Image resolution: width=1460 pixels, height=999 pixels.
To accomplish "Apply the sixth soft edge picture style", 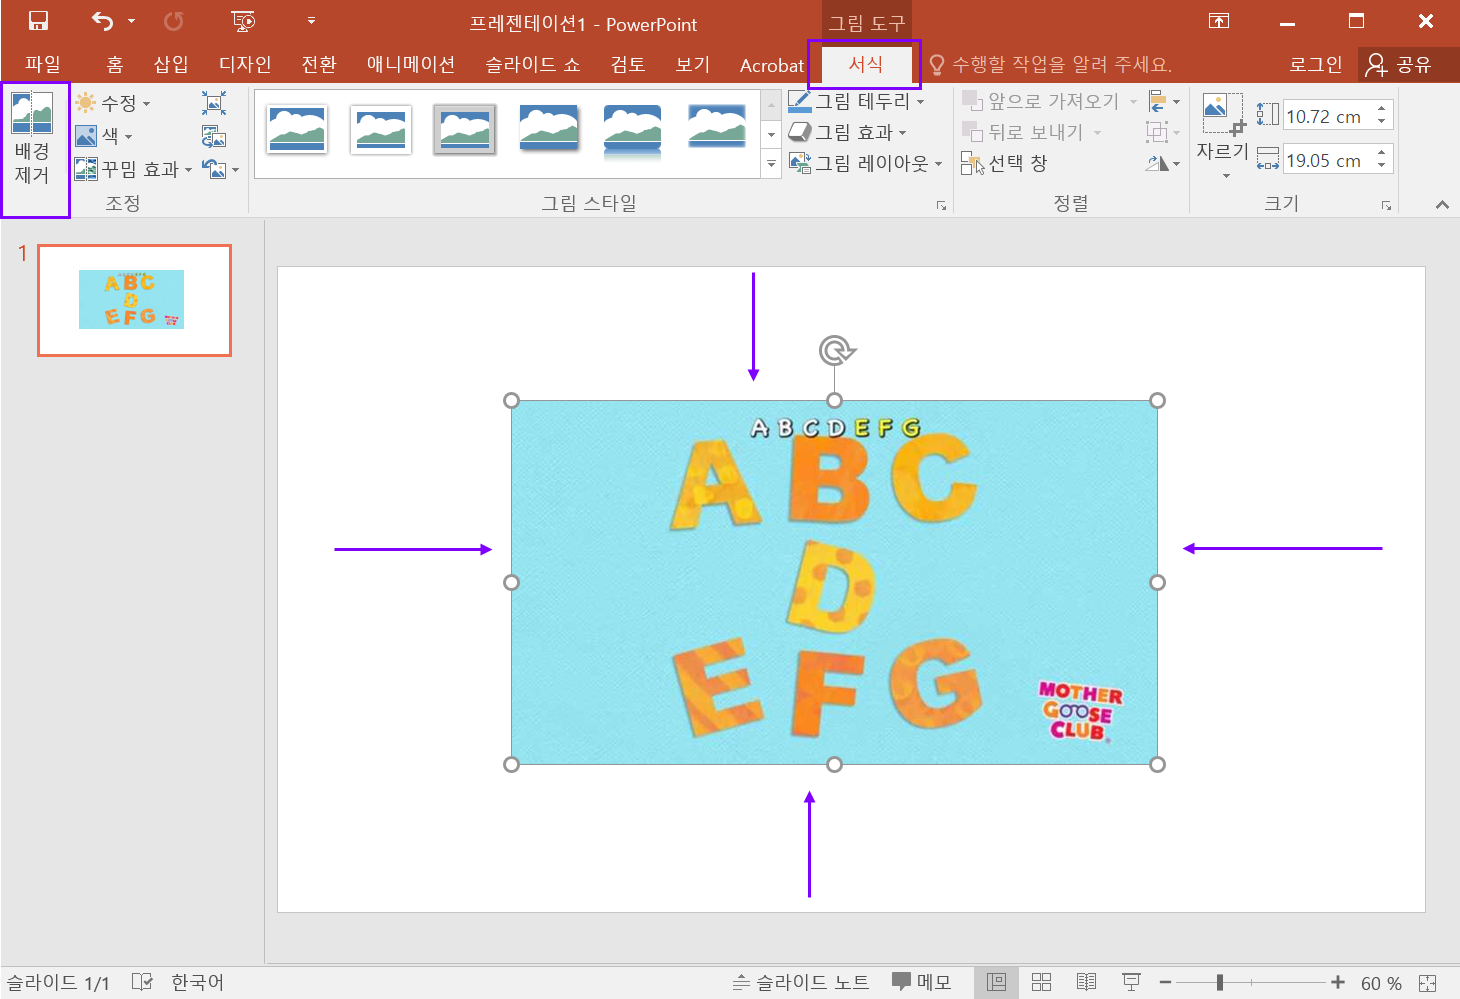I will coord(717,127).
